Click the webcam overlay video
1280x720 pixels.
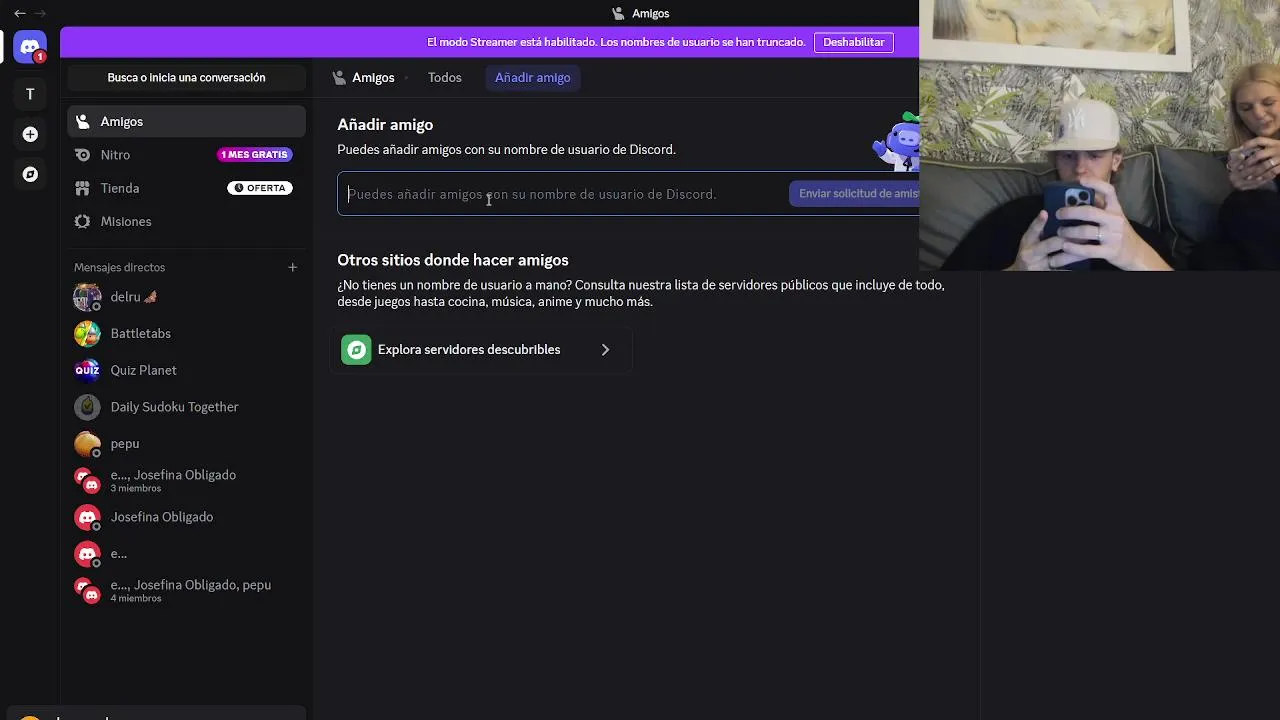[1099, 135]
